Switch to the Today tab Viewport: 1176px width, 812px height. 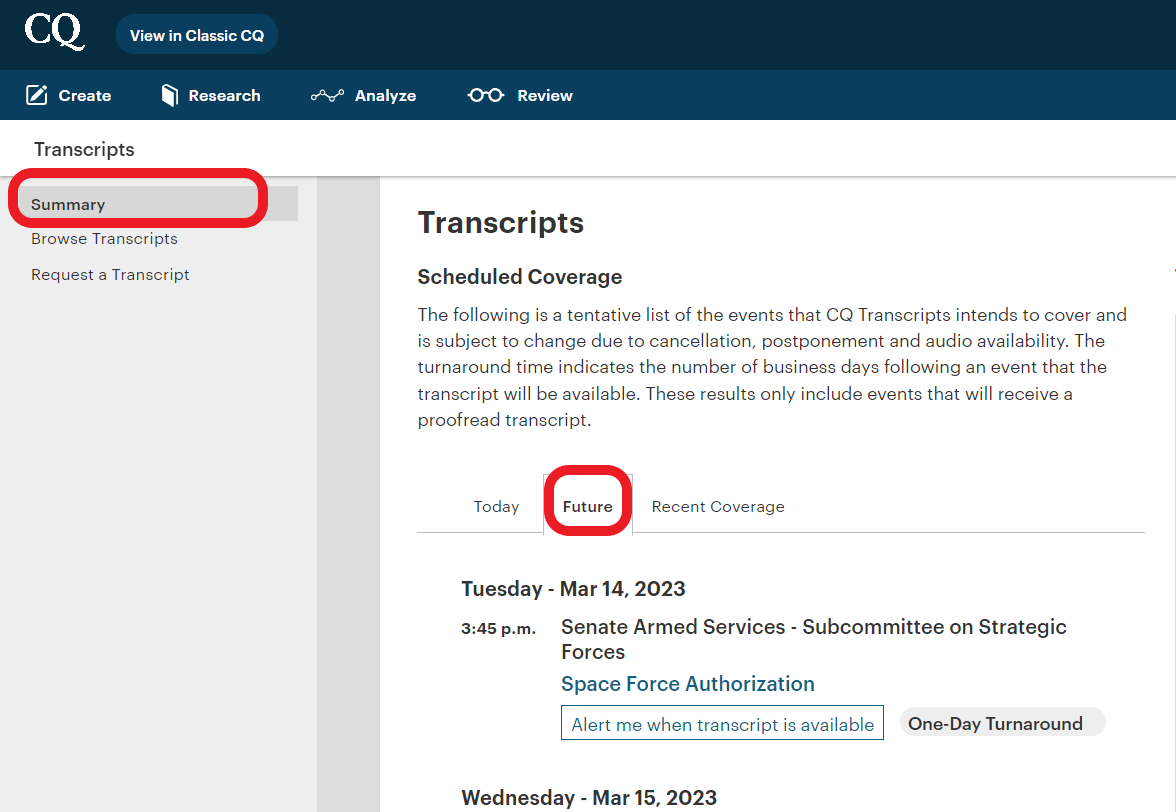point(496,507)
